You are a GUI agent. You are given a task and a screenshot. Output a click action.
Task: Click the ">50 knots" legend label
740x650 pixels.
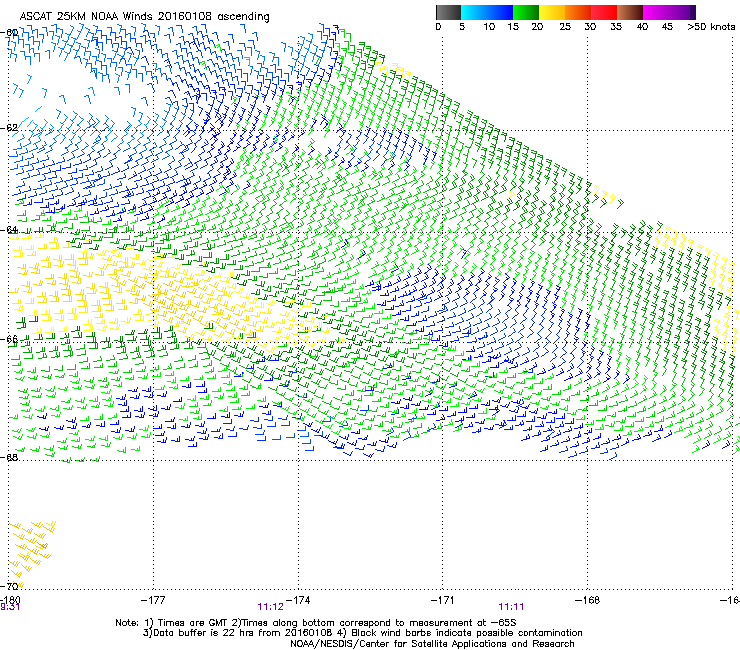[711, 27]
